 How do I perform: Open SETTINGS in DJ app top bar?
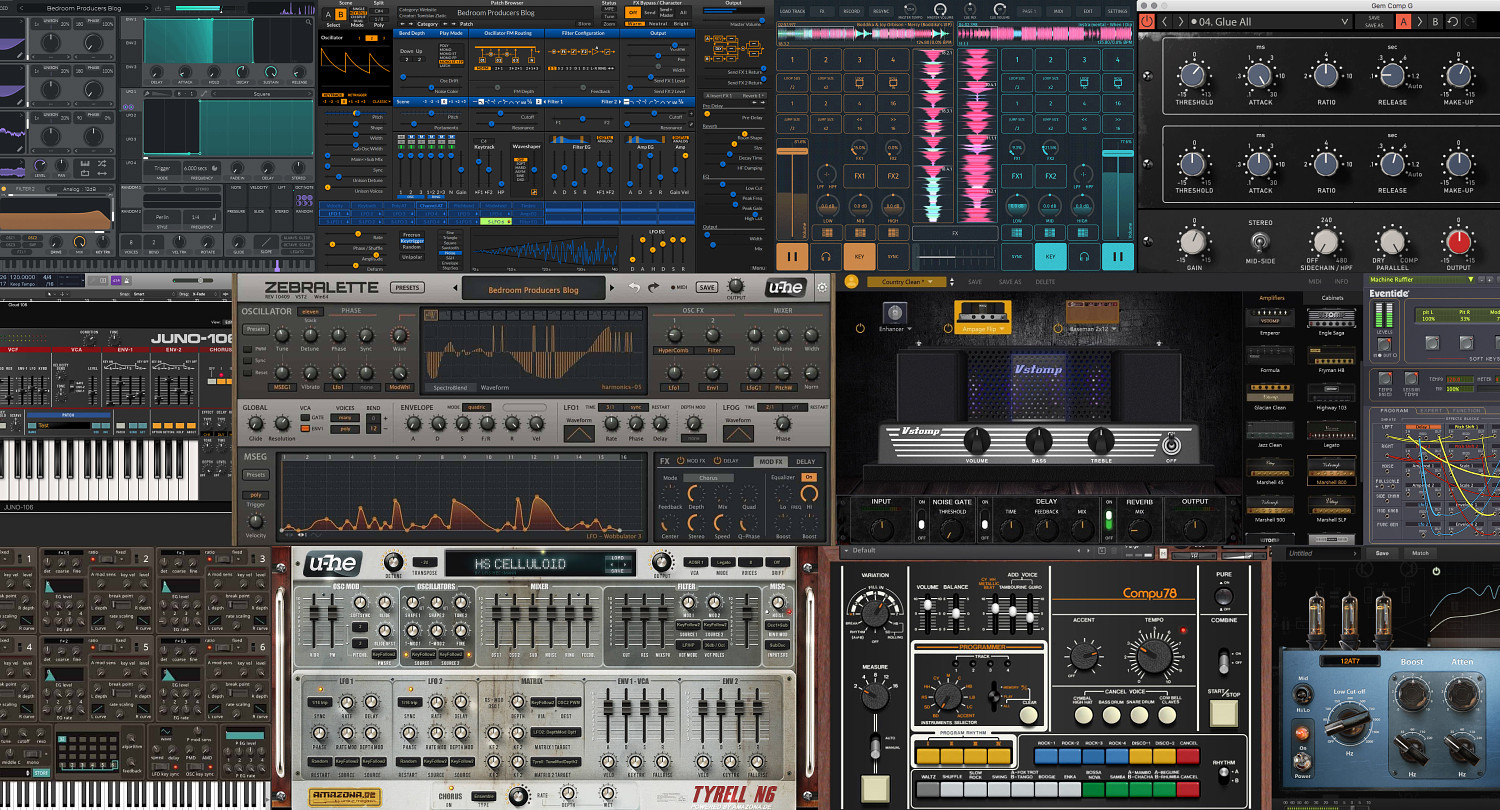(x=1117, y=9)
